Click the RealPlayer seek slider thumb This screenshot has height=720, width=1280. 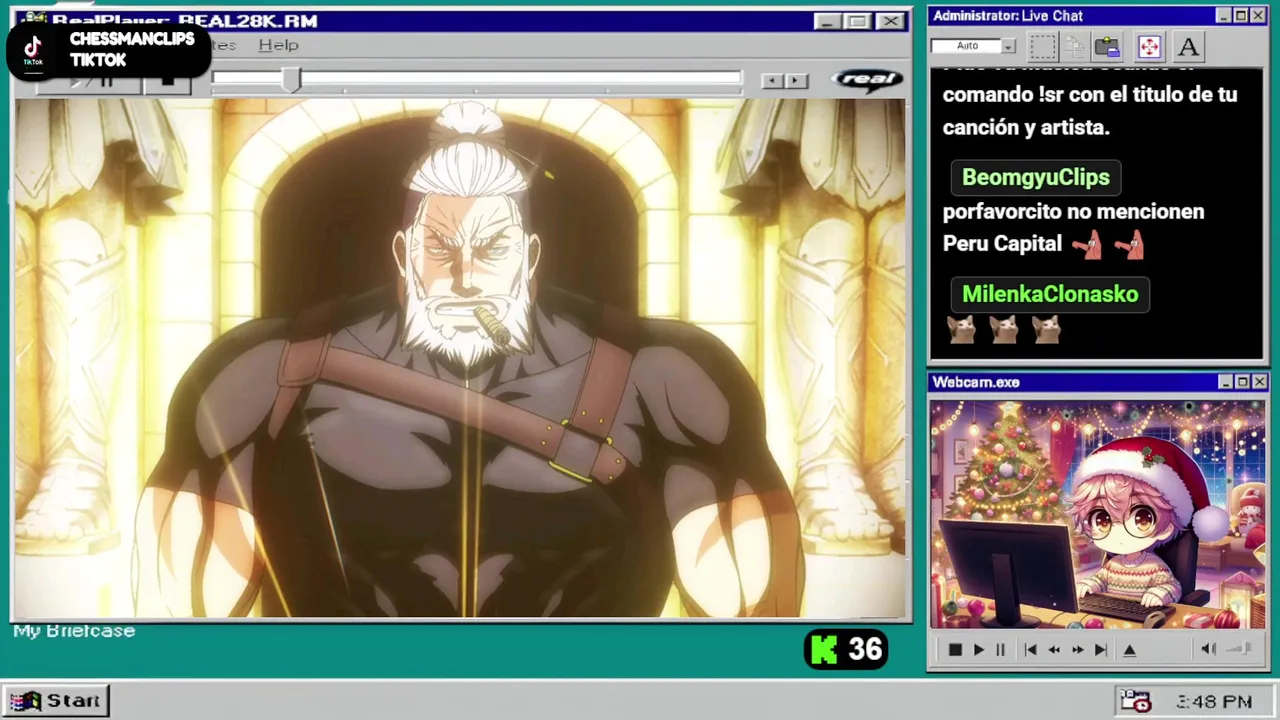(x=291, y=80)
